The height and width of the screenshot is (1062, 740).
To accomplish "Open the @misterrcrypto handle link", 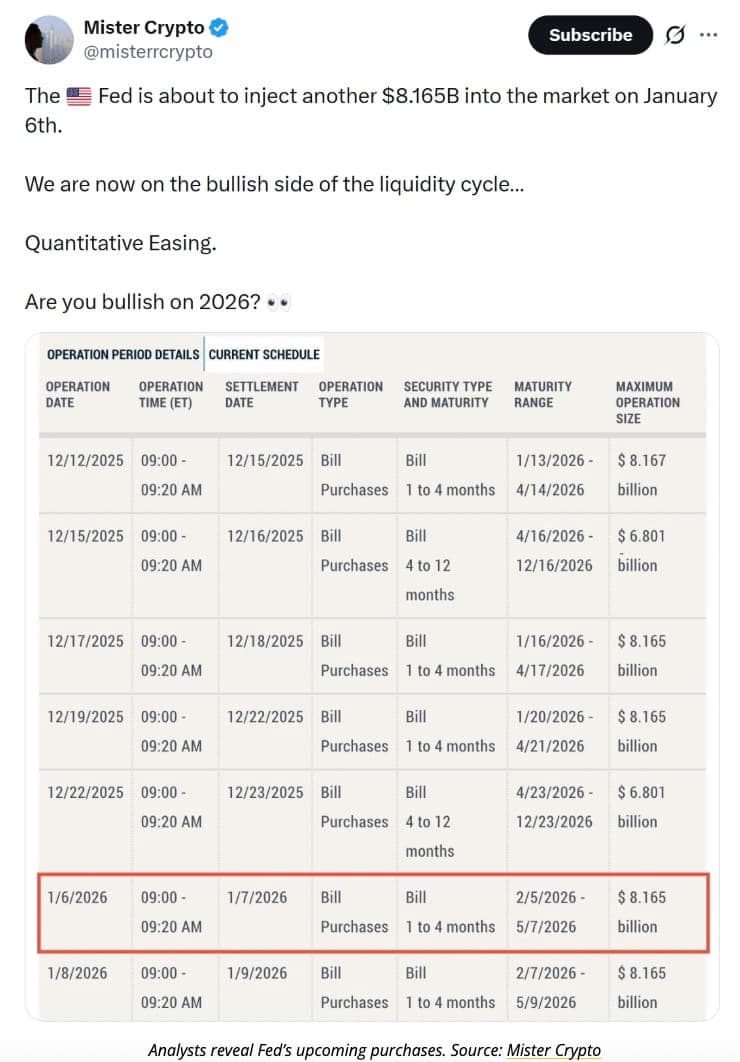I will coord(148,52).
